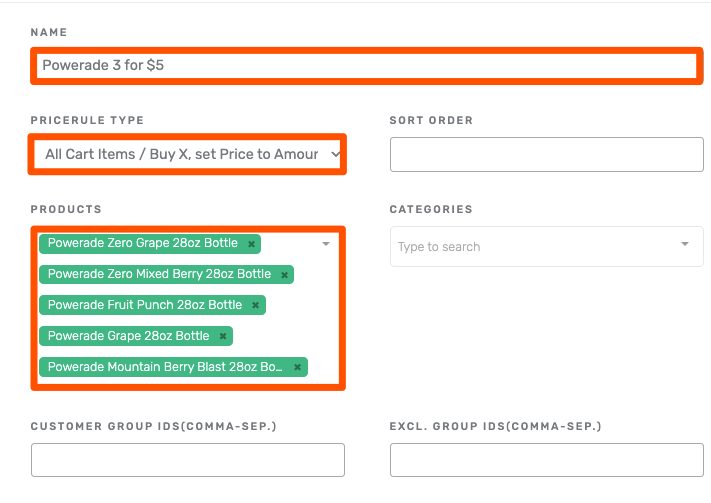Click the Powerade Grape 28oz Bottle label
The height and width of the screenshot is (503, 711).
128,336
